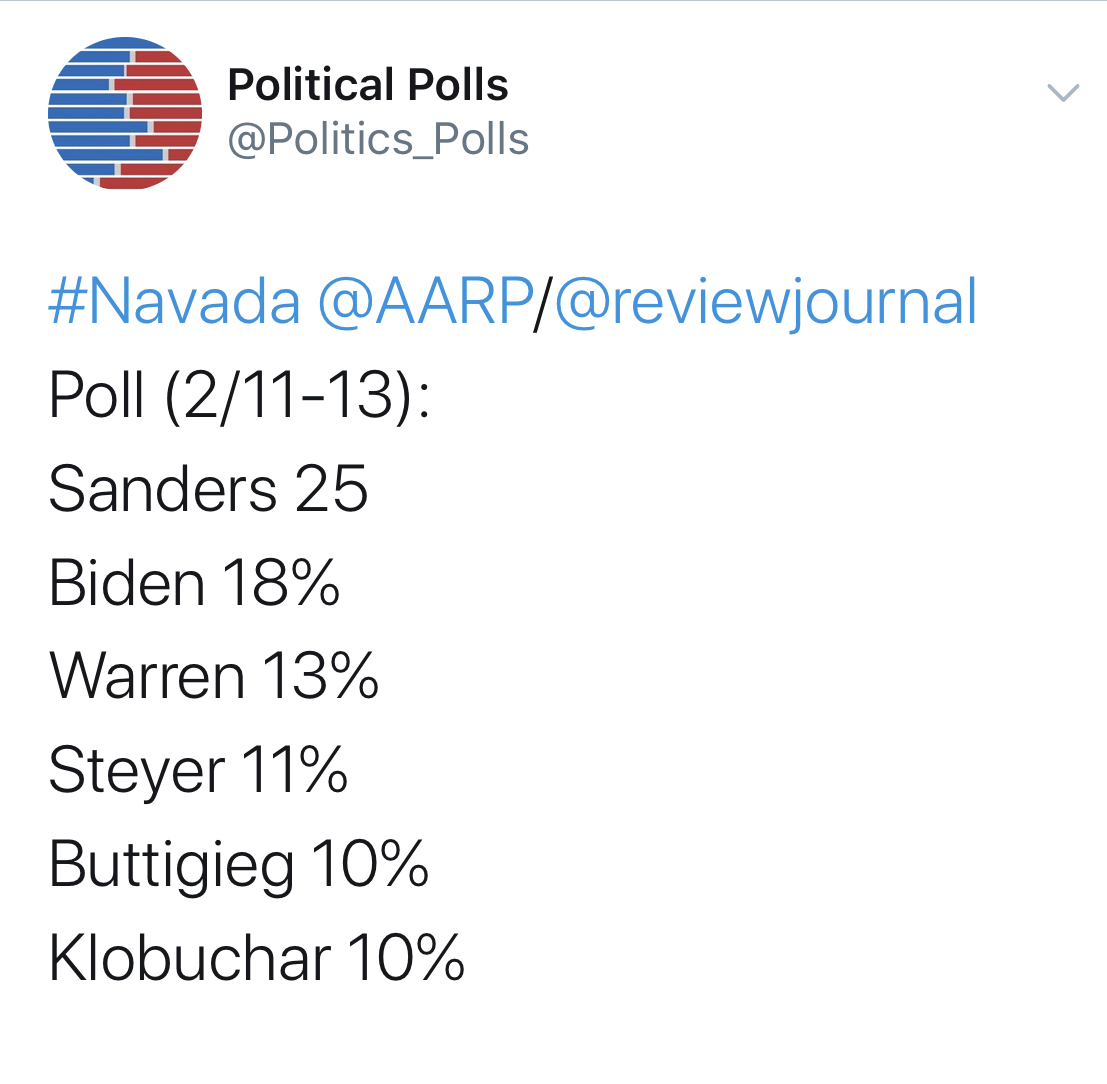
Task: Visit the @Politics_Polls handle
Action: coord(378,139)
